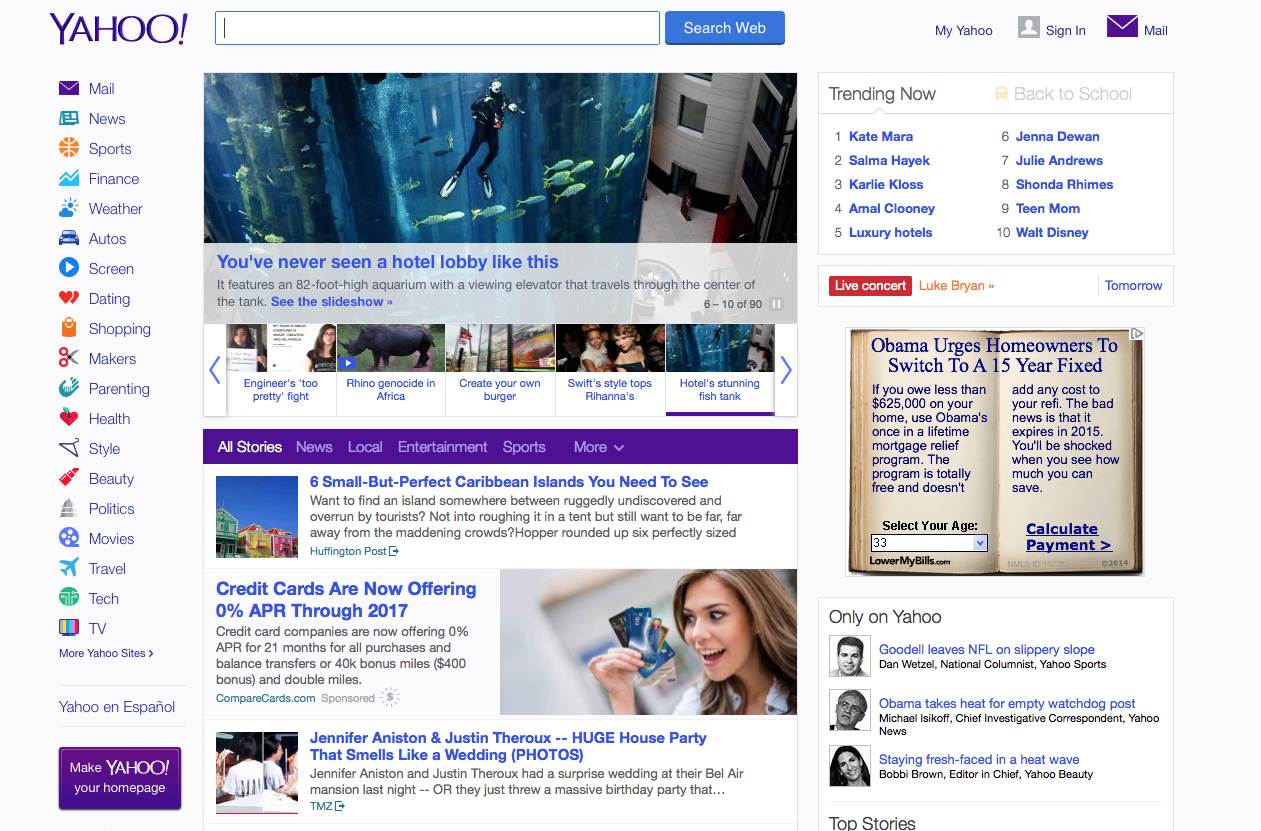Select the Local stories tab
Viewport: 1261px width, 831px height.
[365, 447]
